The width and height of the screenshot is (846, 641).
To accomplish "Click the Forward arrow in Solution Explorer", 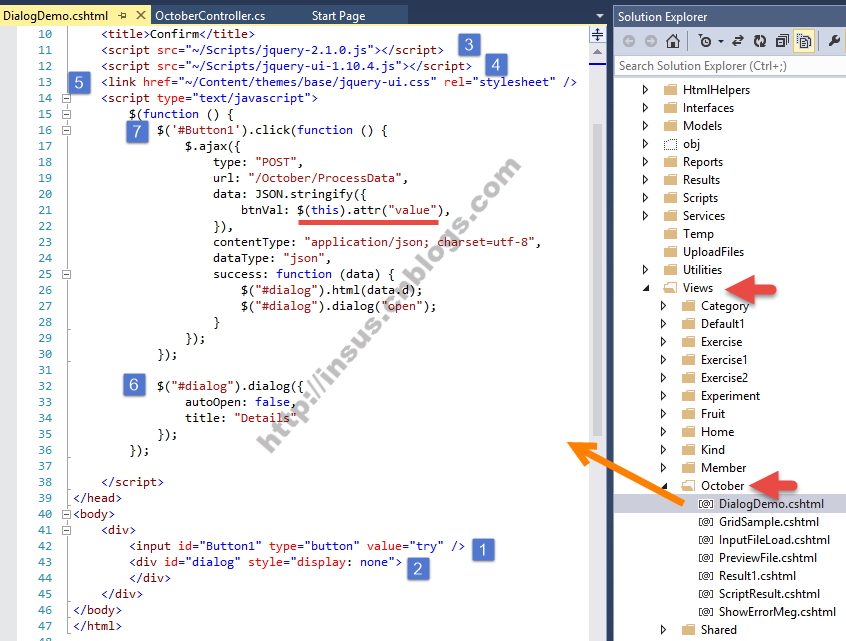I will 651,41.
